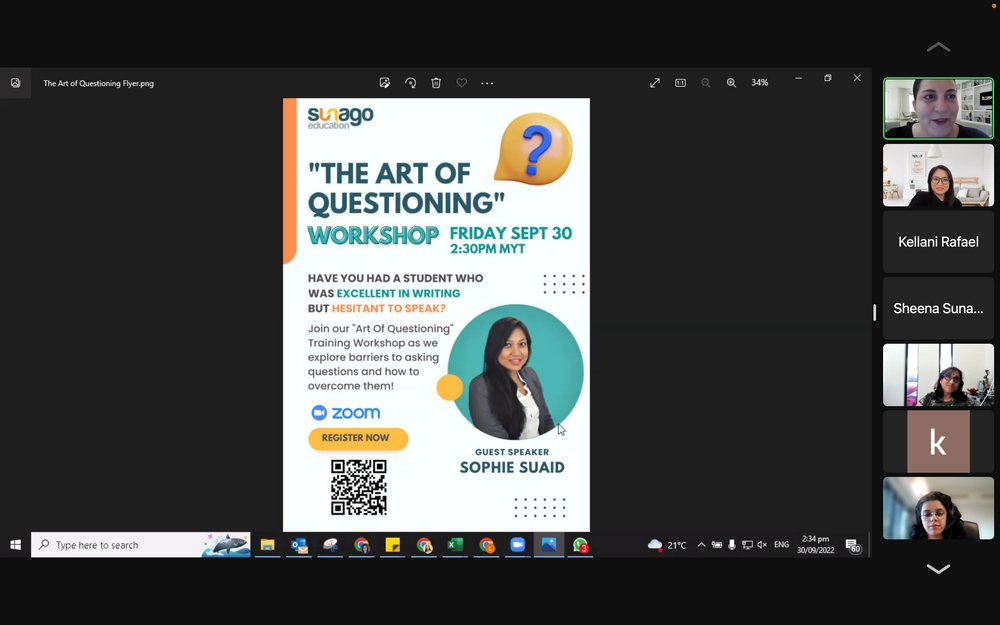Click the Photos app icon left of filename
This screenshot has width=1000, height=625.
click(x=16, y=83)
